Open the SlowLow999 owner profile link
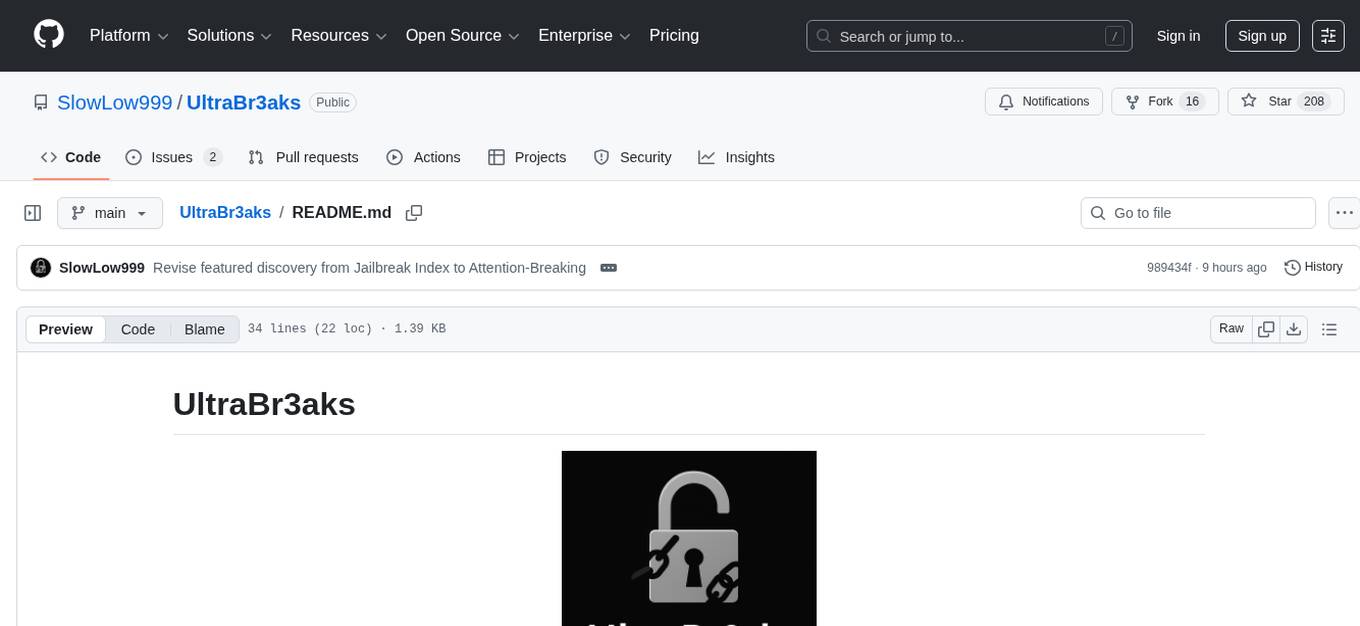The image size is (1360, 626). [x=114, y=102]
